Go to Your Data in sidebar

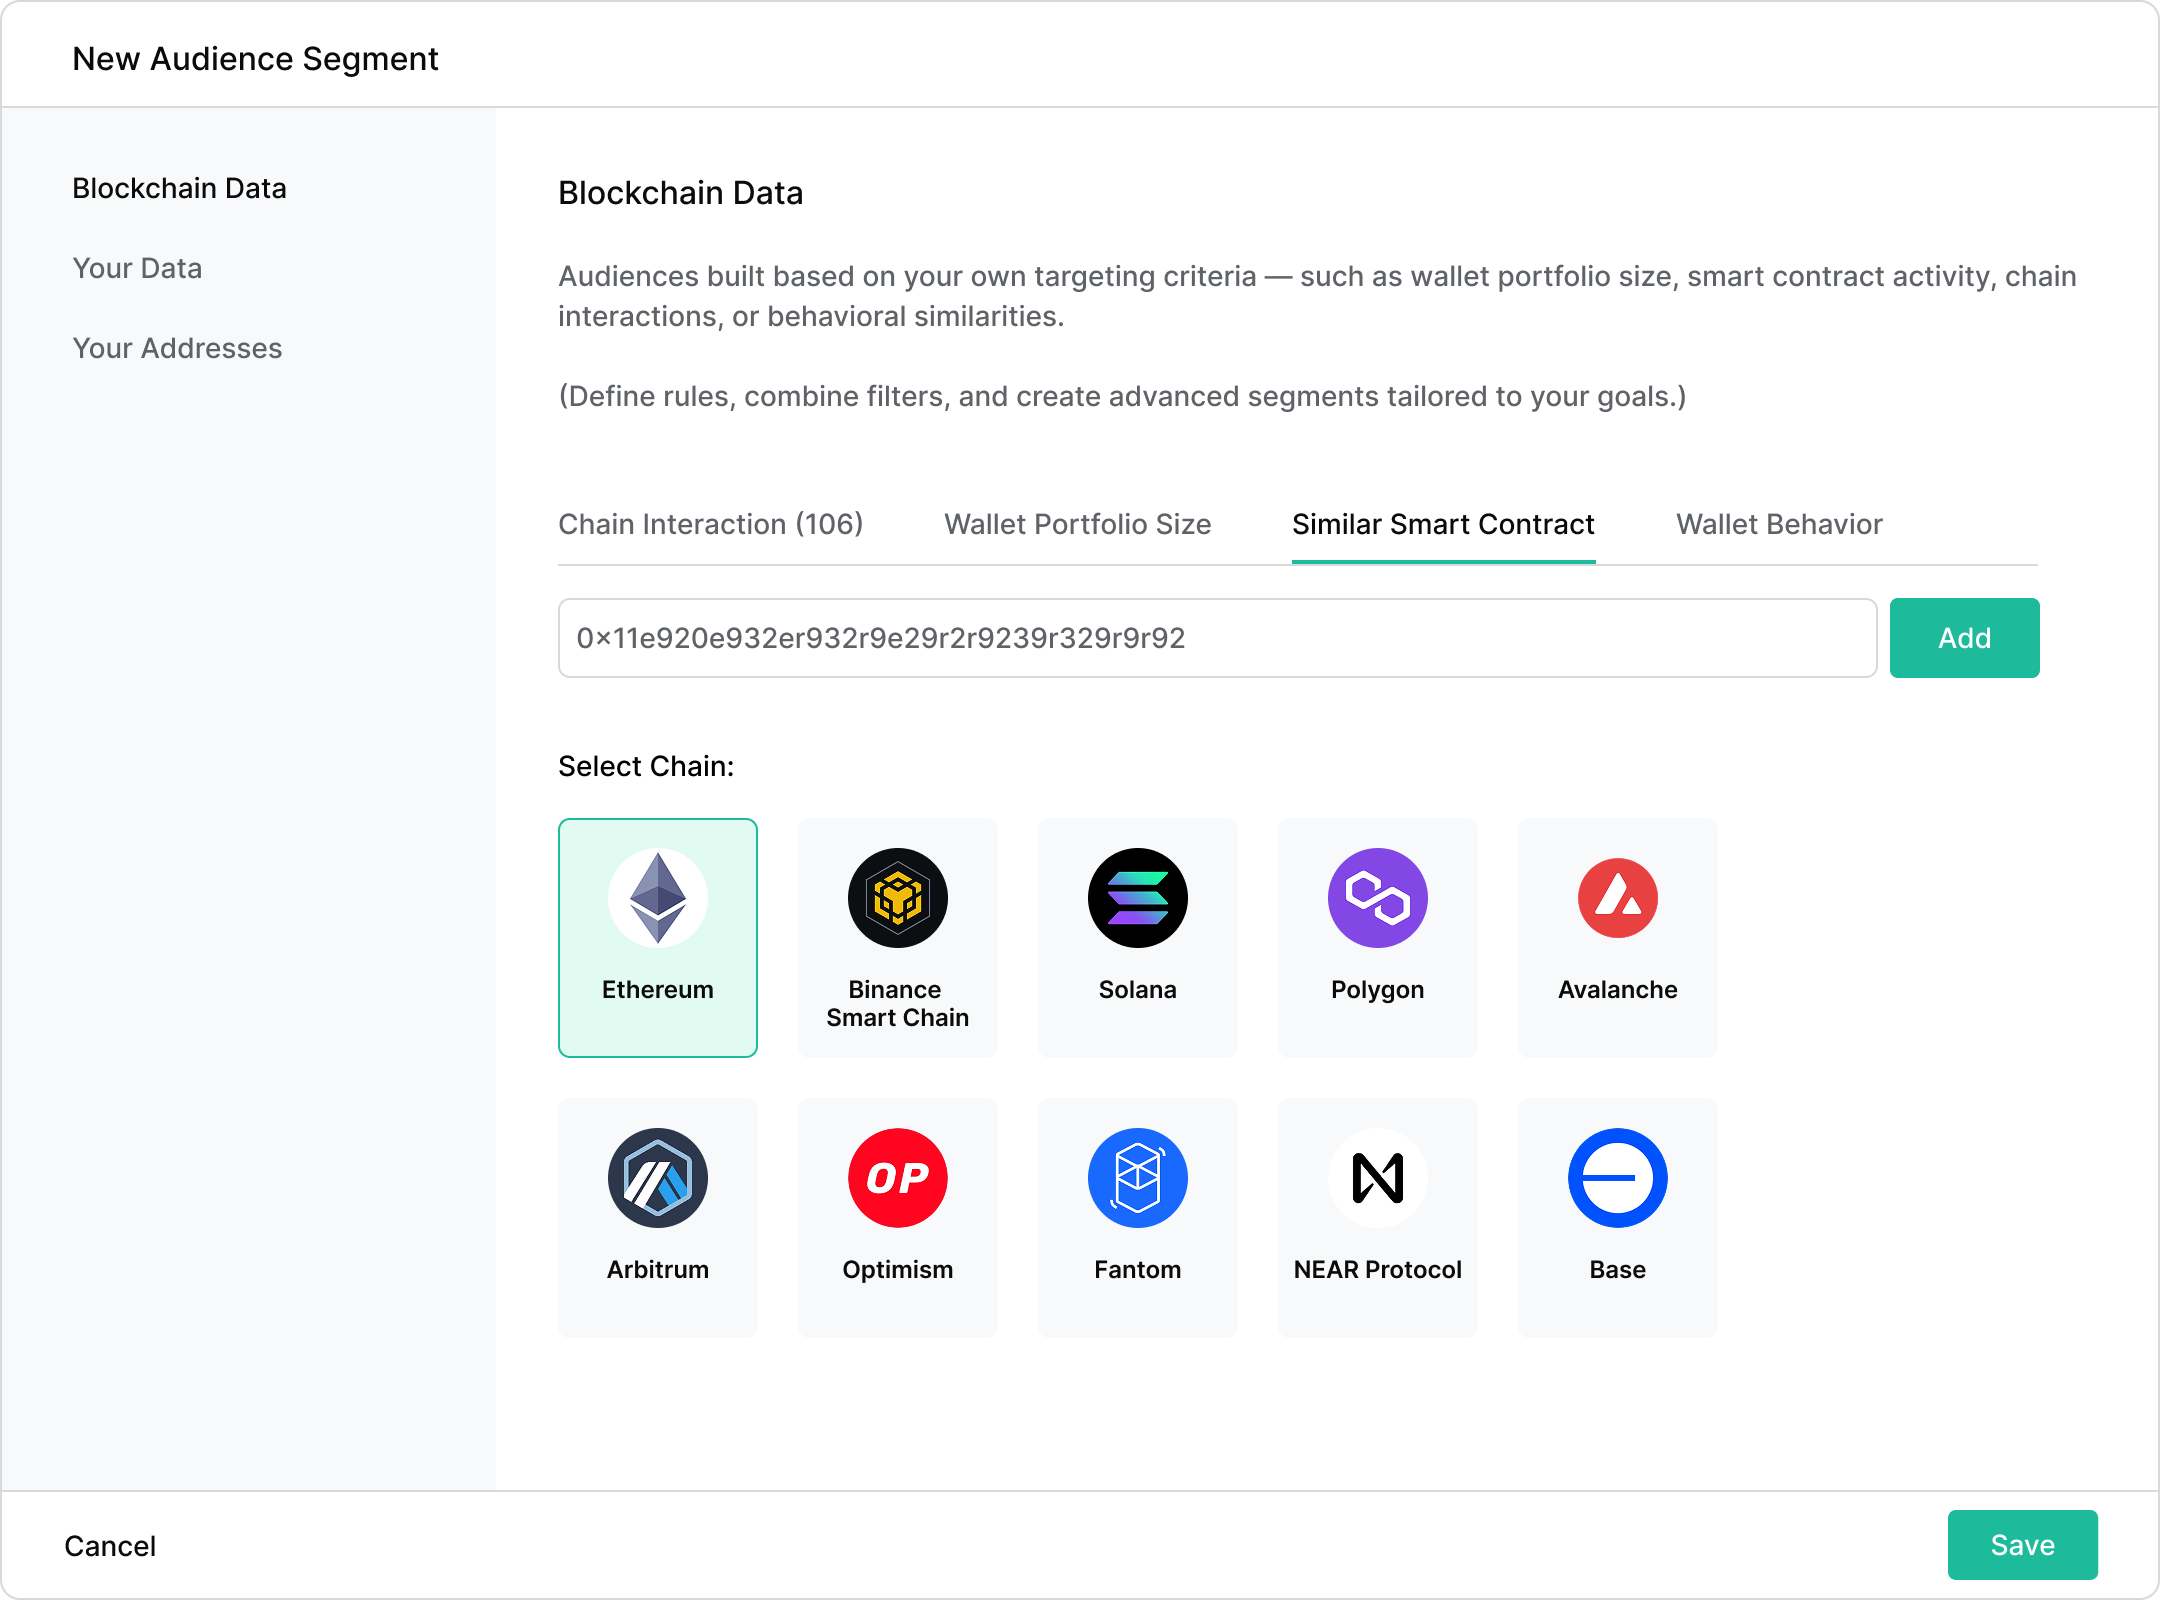click(137, 268)
